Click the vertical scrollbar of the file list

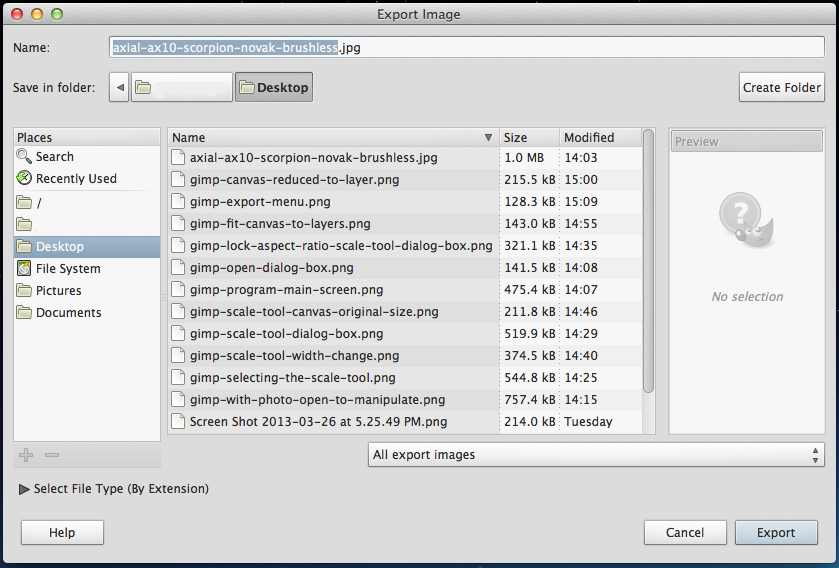[x=649, y=262]
